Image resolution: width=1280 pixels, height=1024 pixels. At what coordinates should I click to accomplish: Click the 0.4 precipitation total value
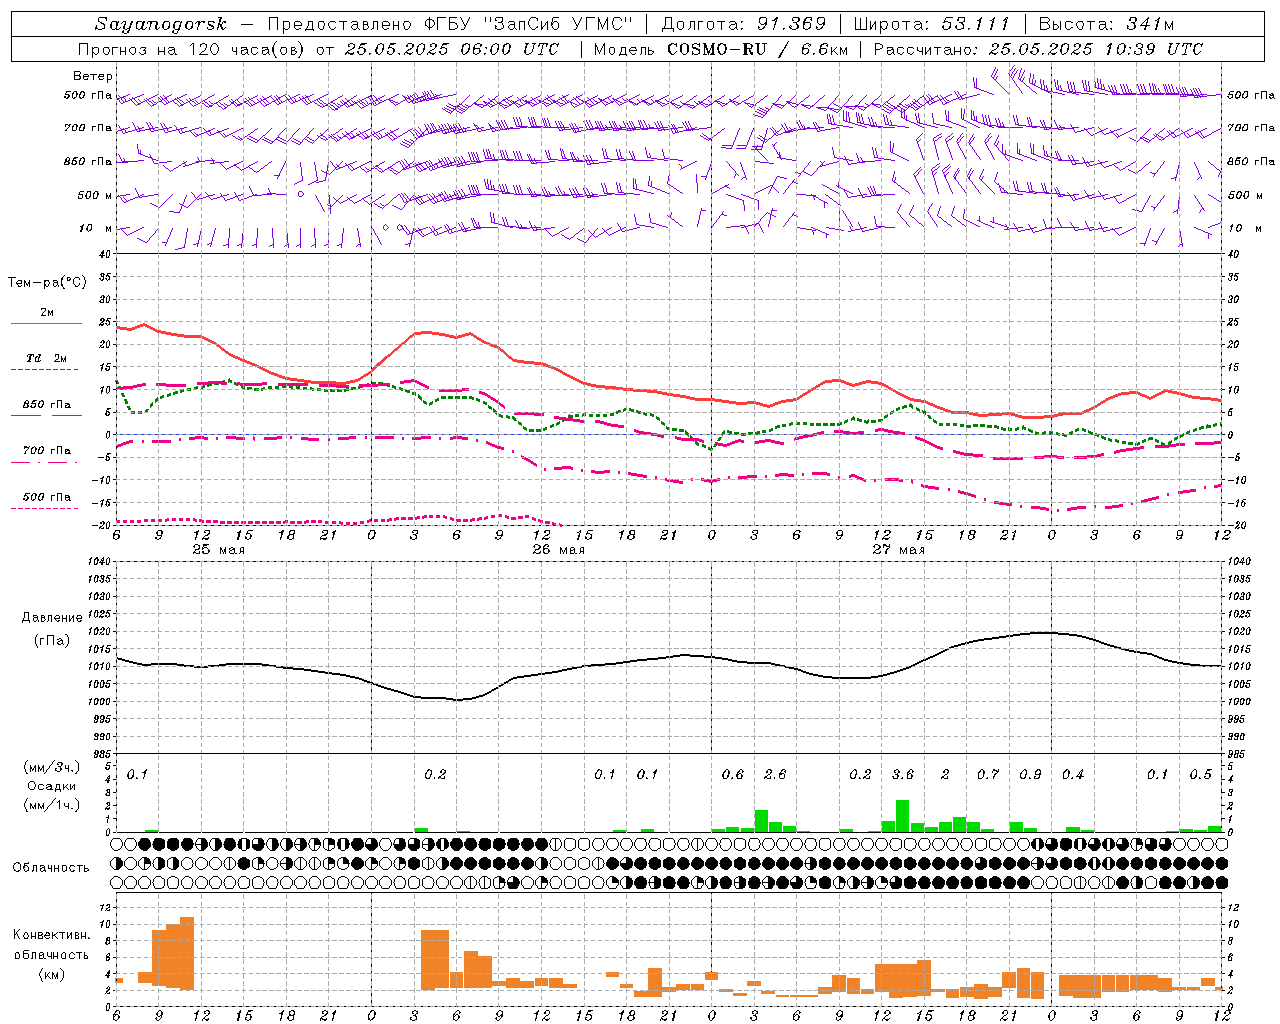[1073, 775]
